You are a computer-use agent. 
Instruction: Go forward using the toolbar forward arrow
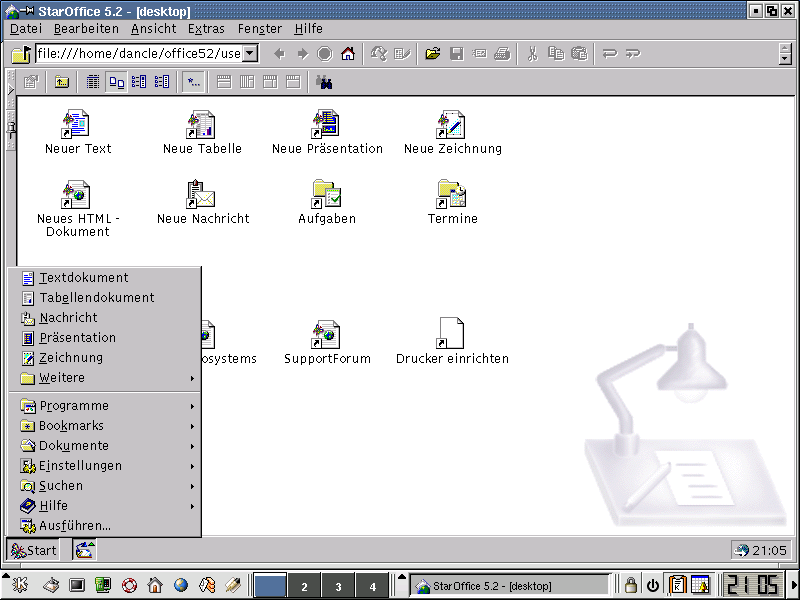point(303,54)
